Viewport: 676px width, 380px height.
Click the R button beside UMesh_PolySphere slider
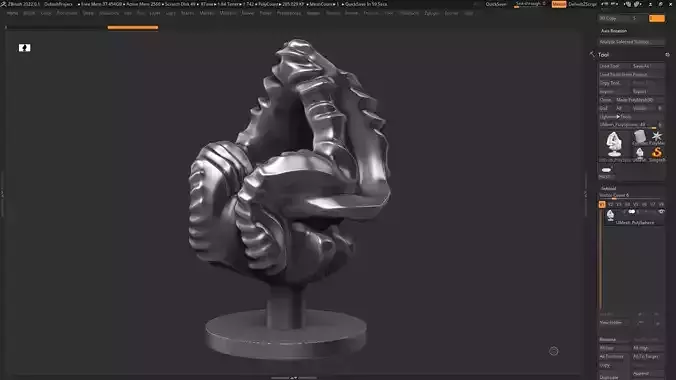pos(660,125)
